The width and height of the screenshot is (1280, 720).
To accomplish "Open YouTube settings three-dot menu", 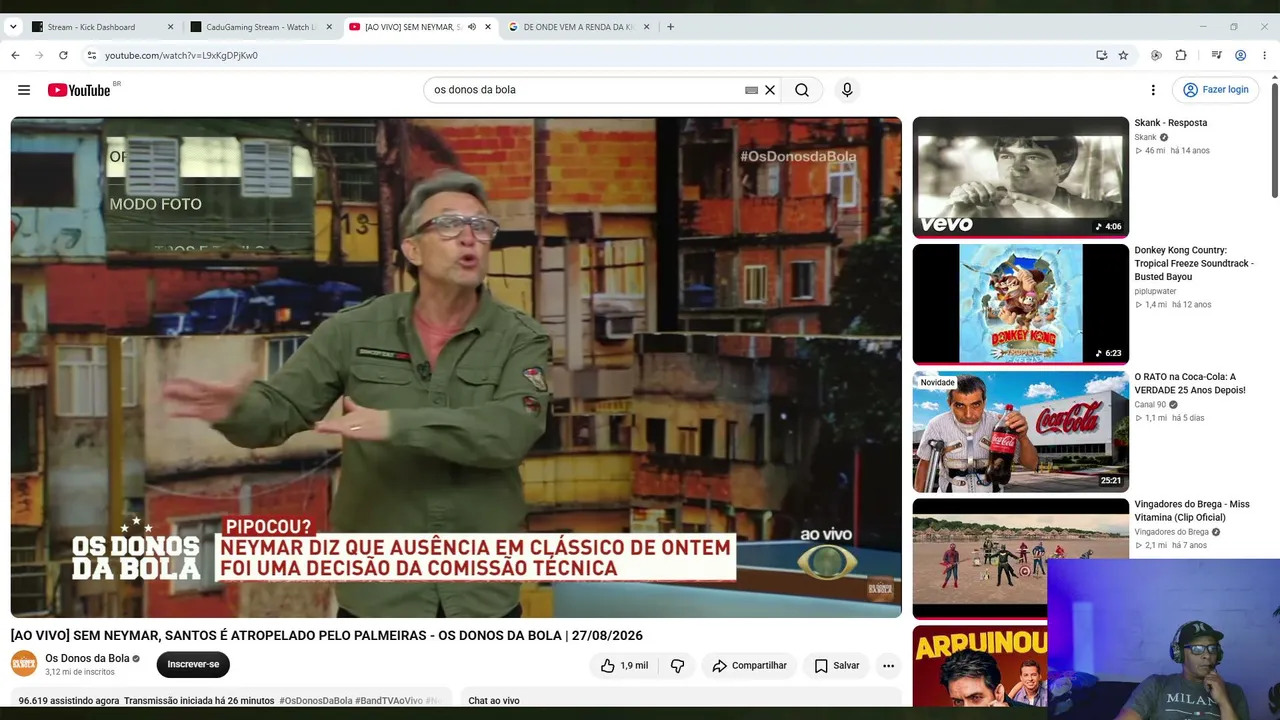I will point(1153,90).
